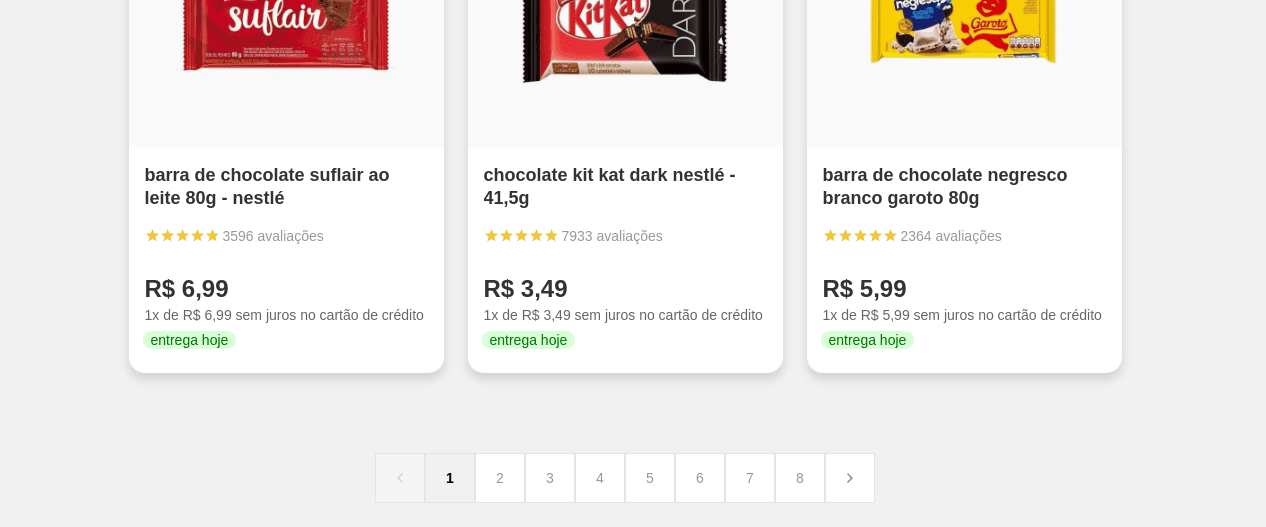
Task: Jump to page 3 in pagination
Action: pyautogui.click(x=550, y=478)
